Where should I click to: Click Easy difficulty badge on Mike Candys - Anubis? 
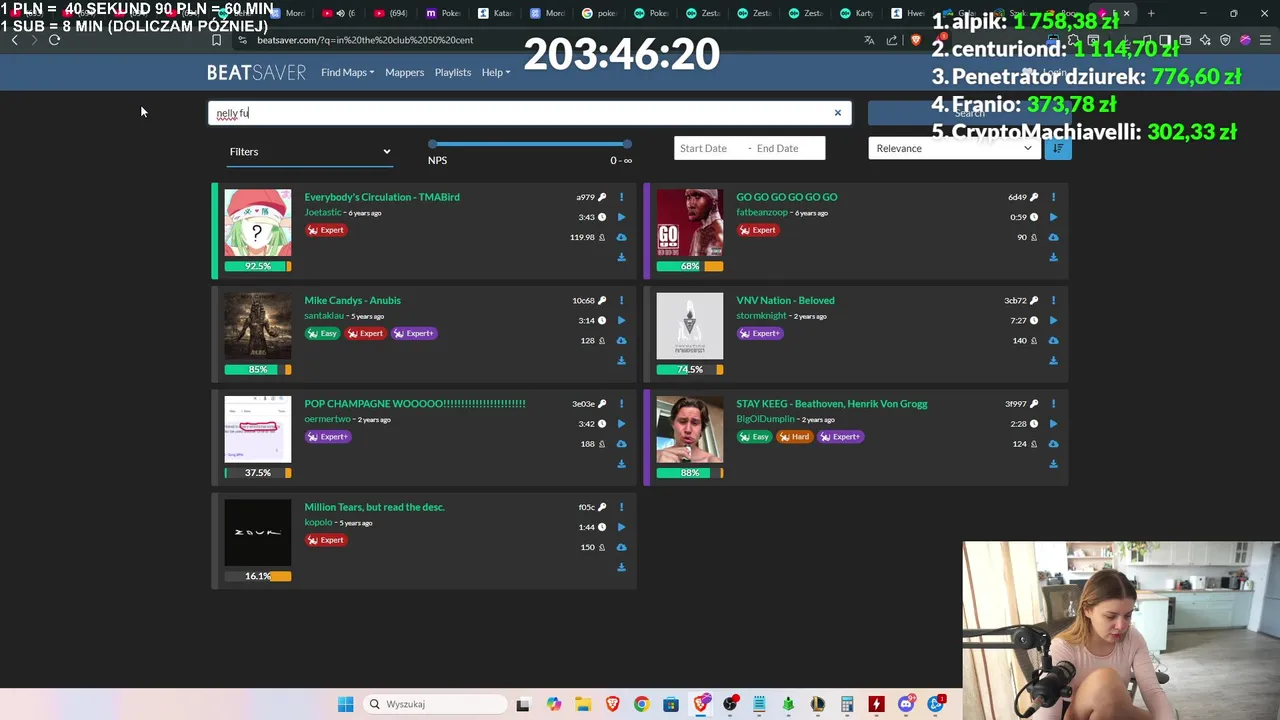[x=323, y=334]
